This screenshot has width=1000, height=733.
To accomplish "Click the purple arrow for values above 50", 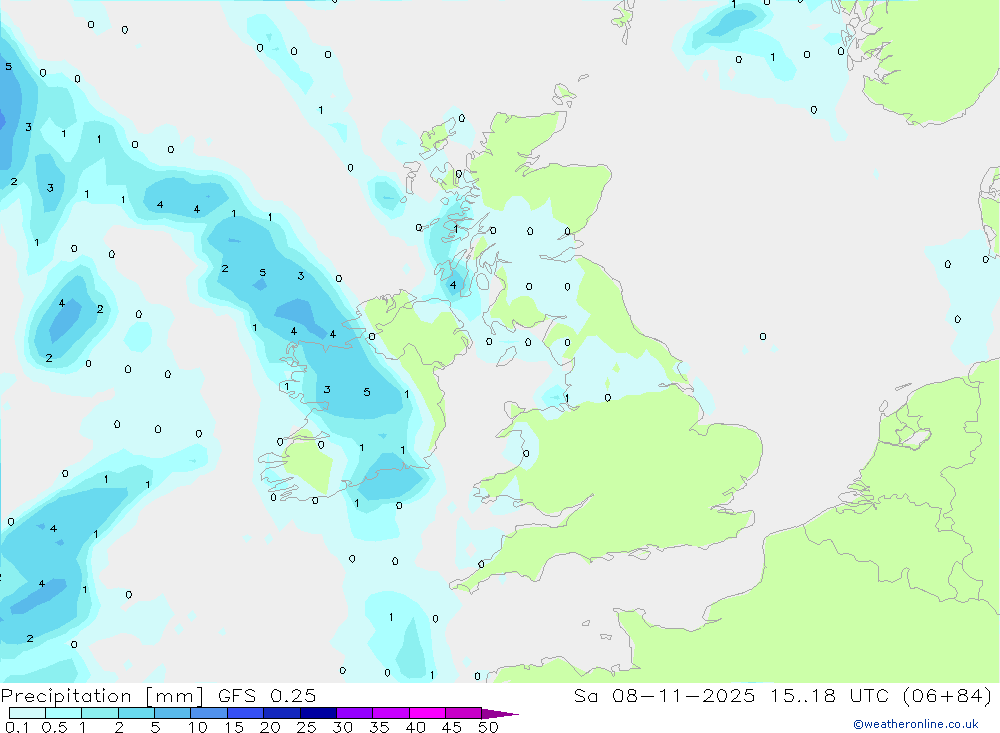I will pos(499,714).
